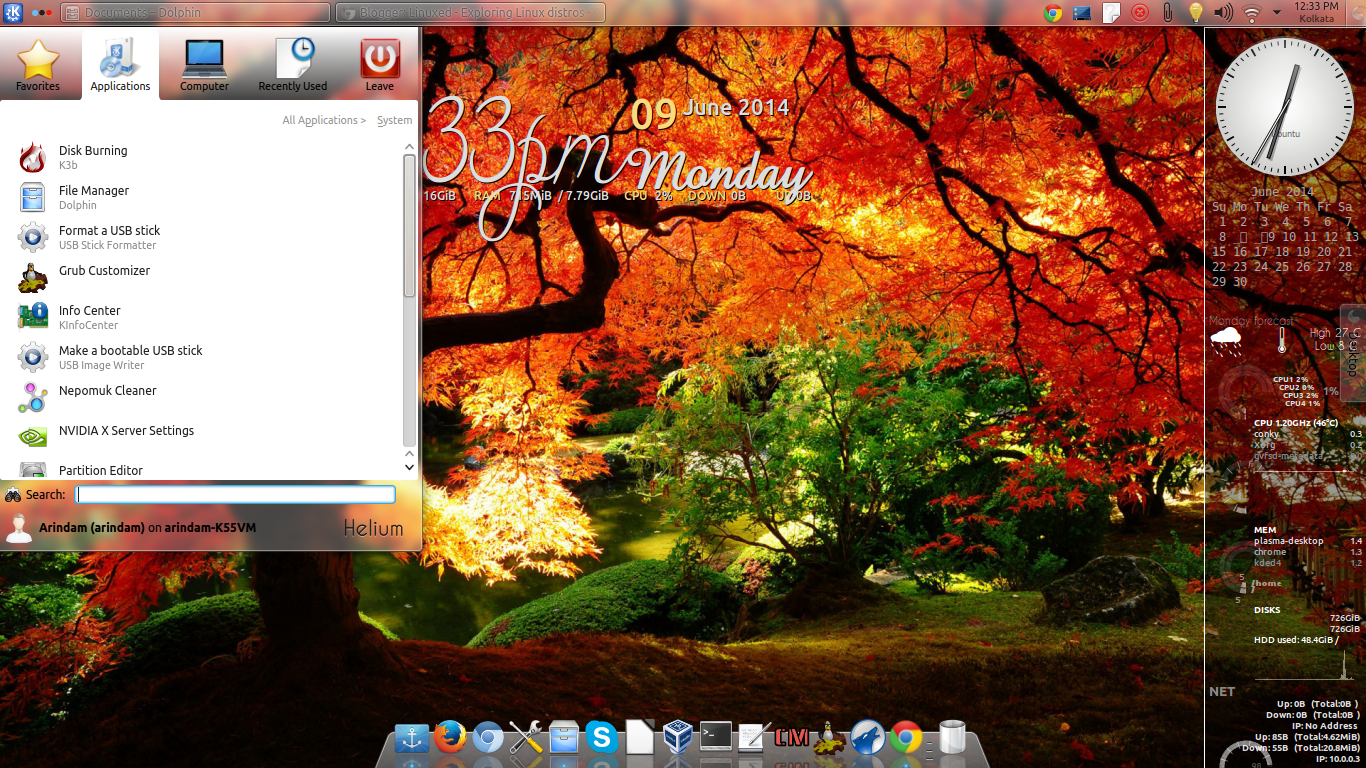Click anchor icon in bottom dock
Image resolution: width=1366 pixels, height=768 pixels.
coord(411,738)
